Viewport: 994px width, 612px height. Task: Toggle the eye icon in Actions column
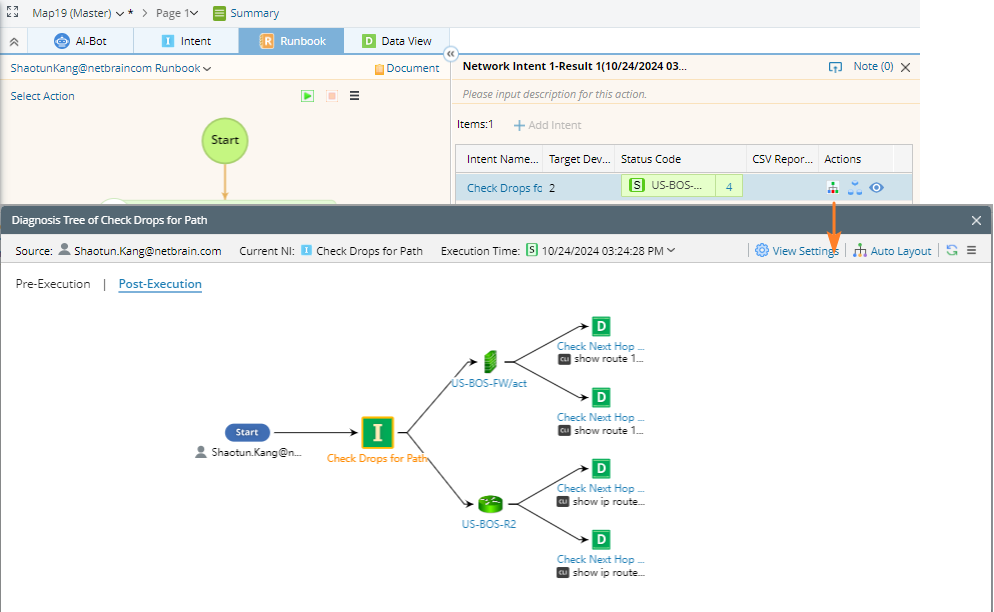click(x=876, y=188)
